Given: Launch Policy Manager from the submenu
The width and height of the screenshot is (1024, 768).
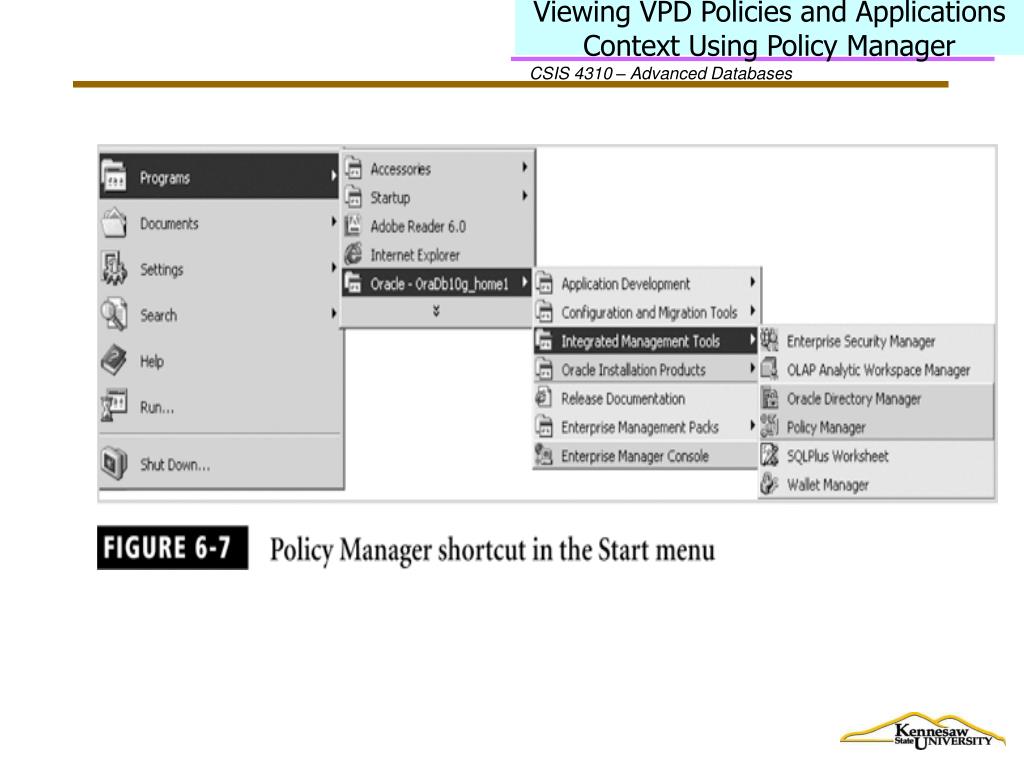Looking at the screenshot, I should pyautogui.click(x=876, y=427).
